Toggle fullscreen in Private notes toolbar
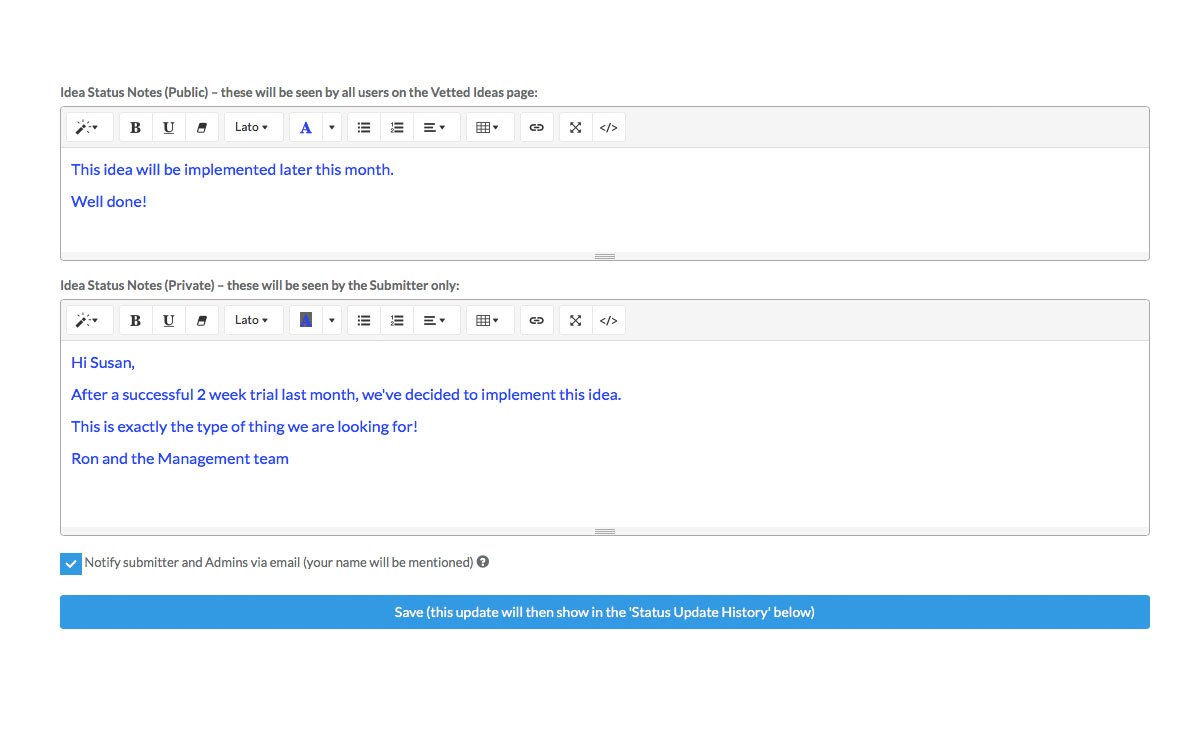Viewport: 1186px width, 738px height. [576, 320]
